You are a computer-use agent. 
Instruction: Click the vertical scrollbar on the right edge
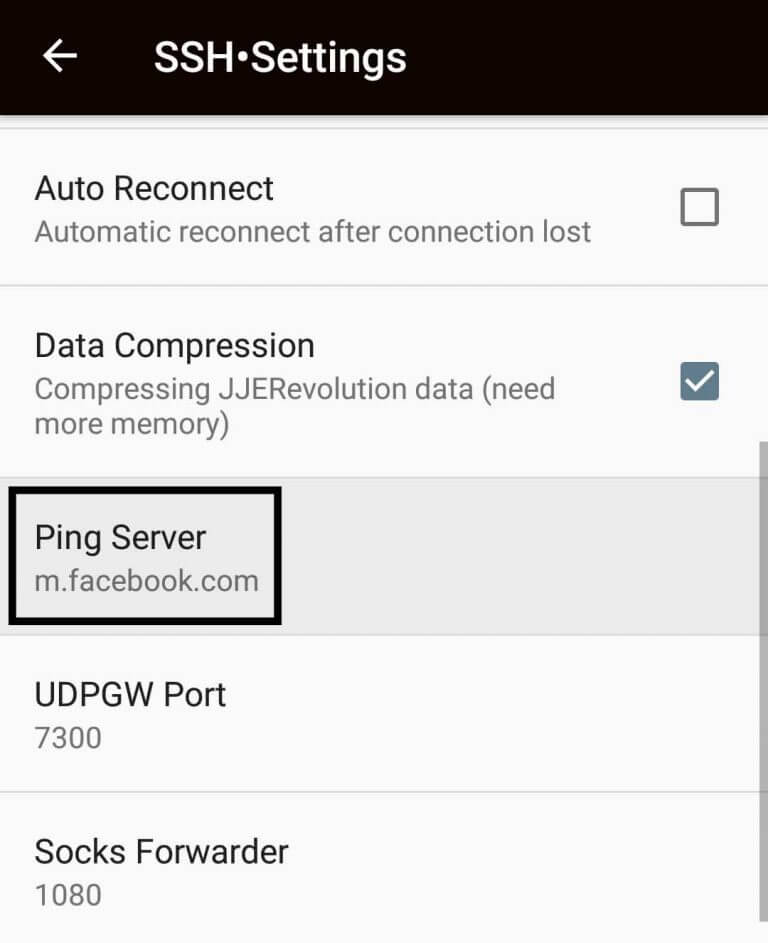click(x=763, y=681)
